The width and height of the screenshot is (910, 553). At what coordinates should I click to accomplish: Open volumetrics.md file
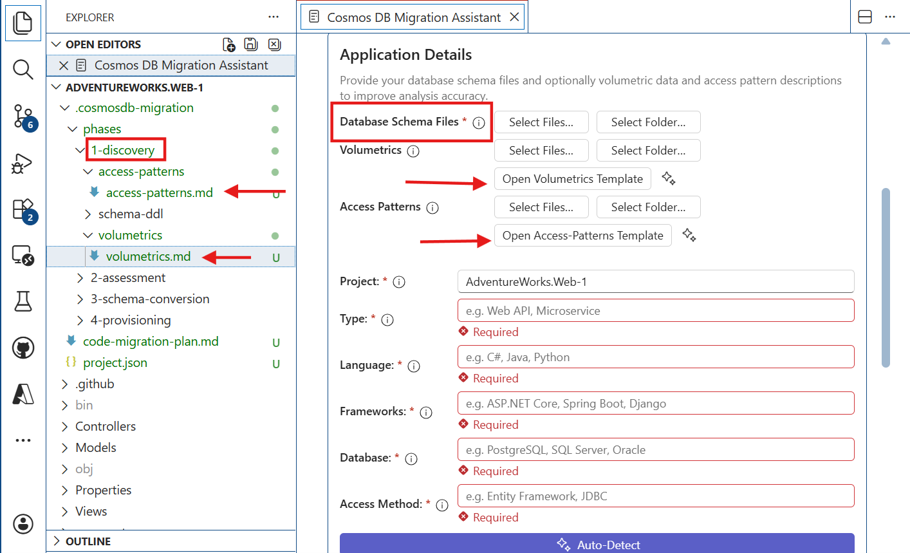click(x=148, y=256)
